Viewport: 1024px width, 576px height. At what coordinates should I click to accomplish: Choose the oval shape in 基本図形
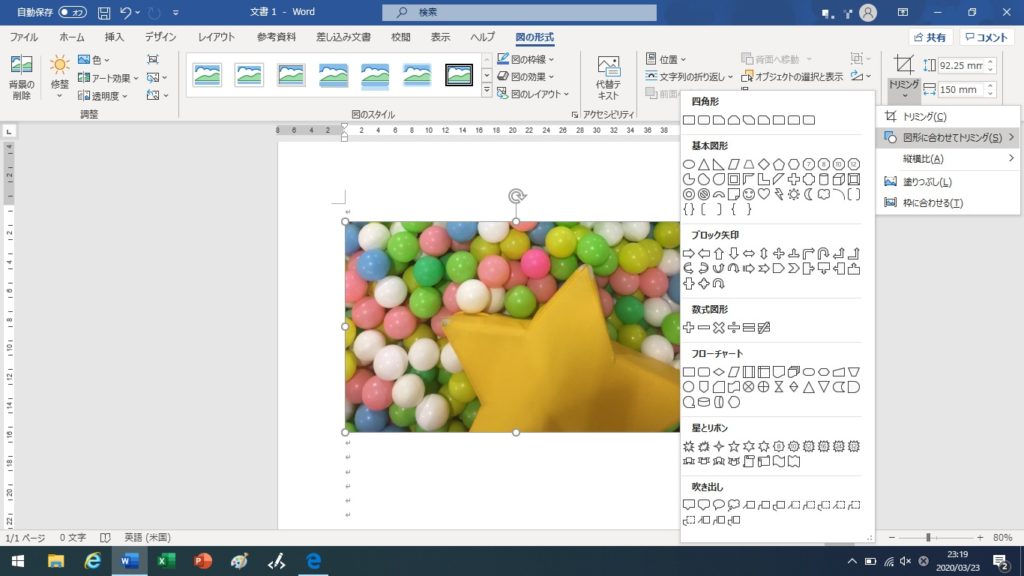(x=688, y=164)
